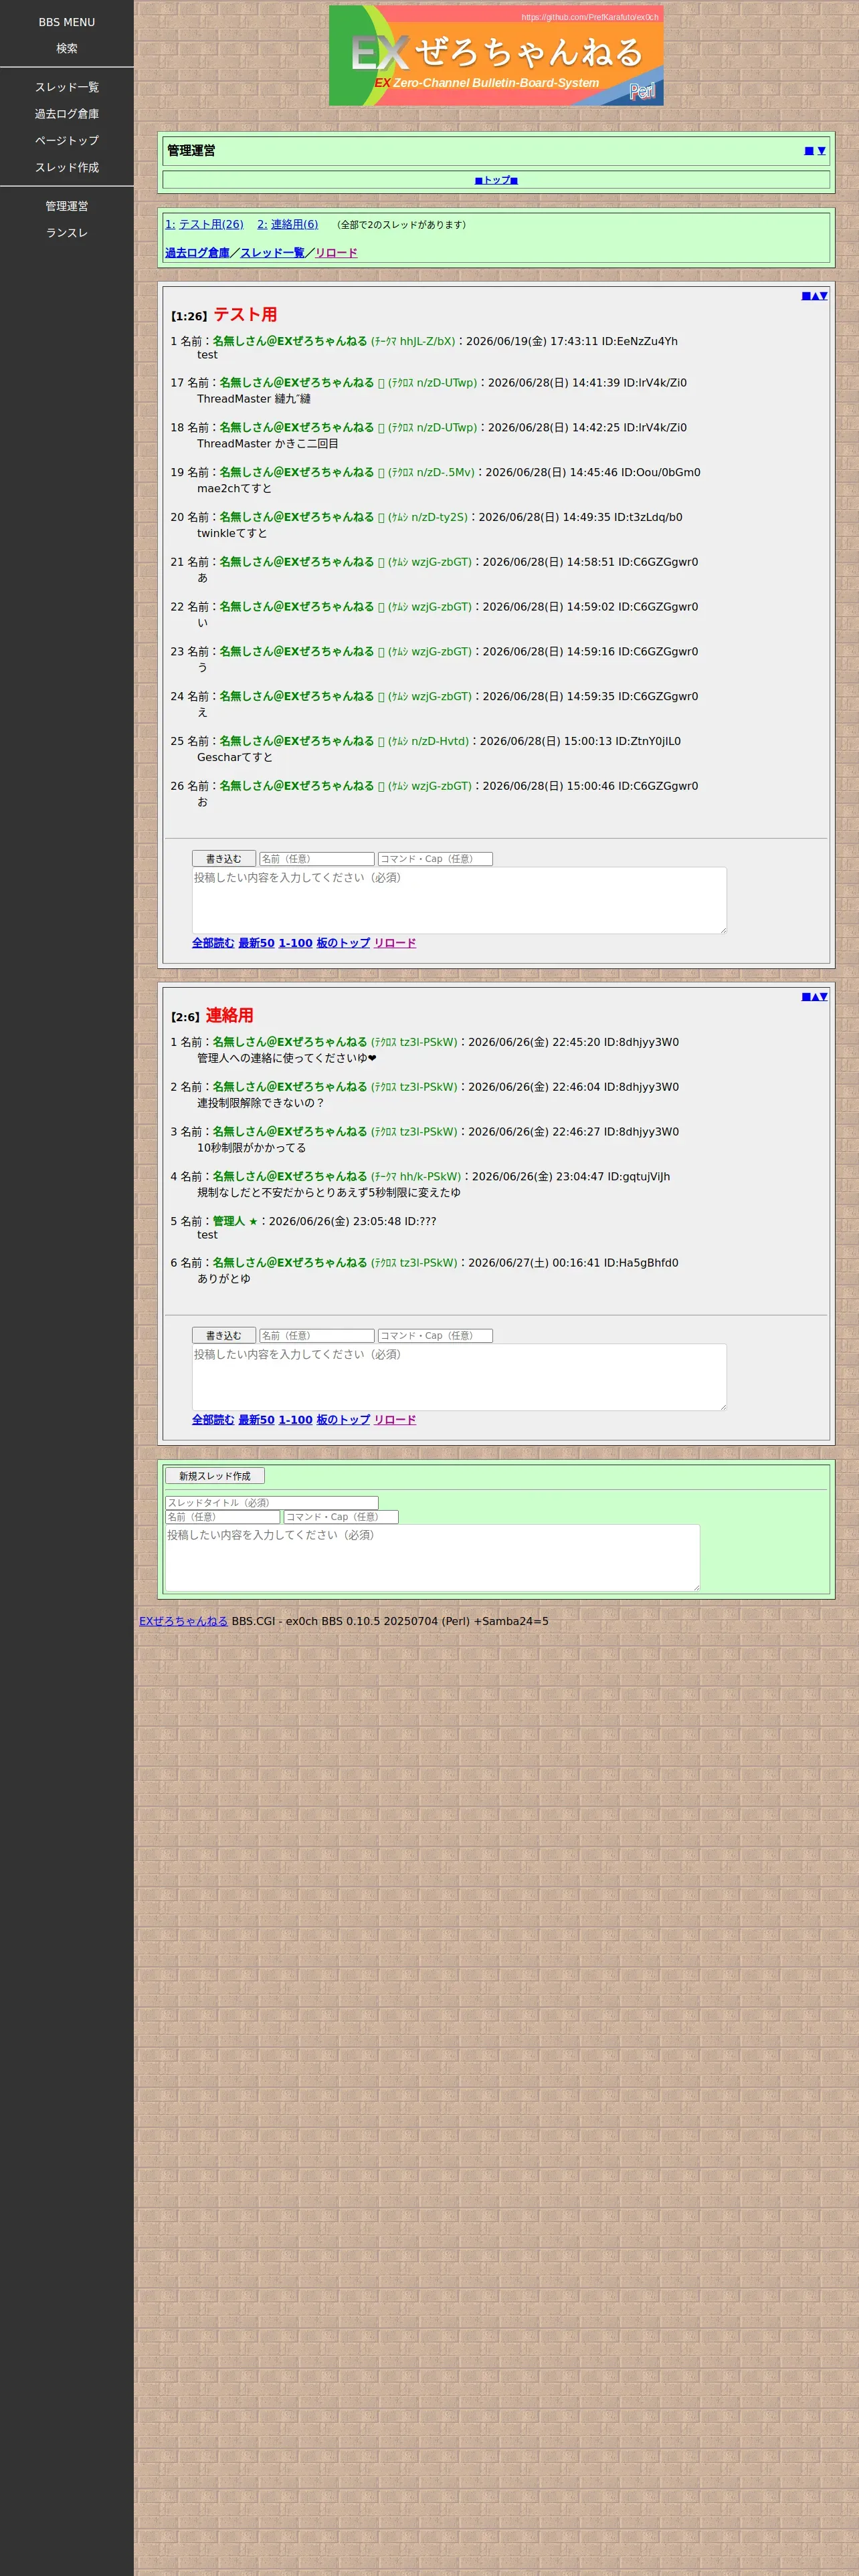Click the EXぜろちゃんねる banner image
Screen dimensions: 859x2576
496,56
